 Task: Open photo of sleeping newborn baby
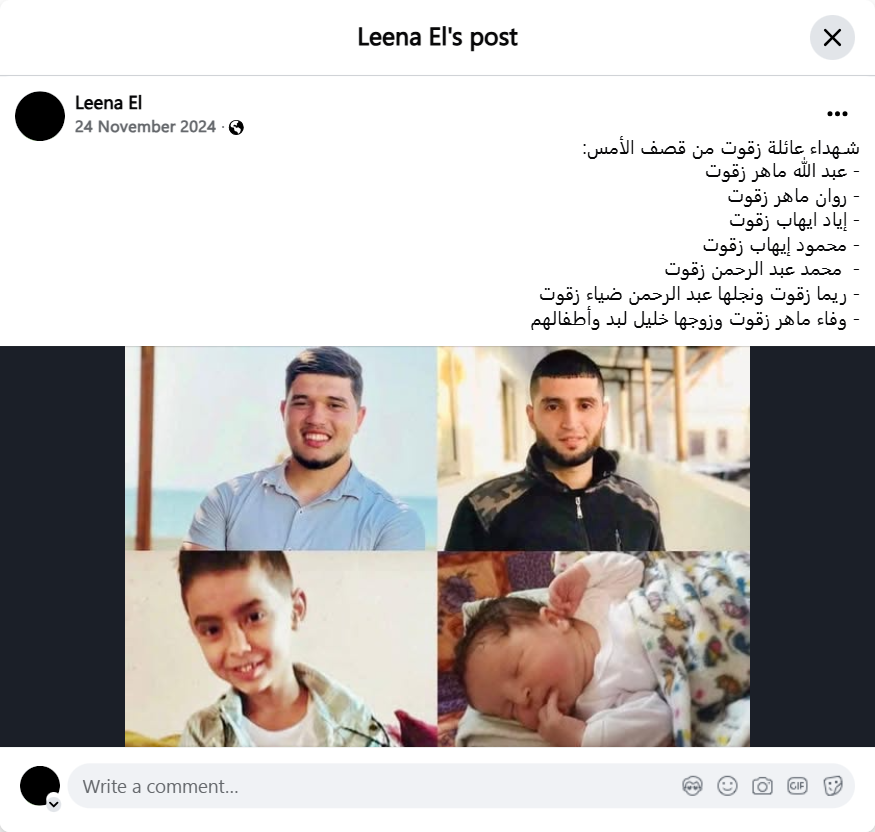[594, 649]
